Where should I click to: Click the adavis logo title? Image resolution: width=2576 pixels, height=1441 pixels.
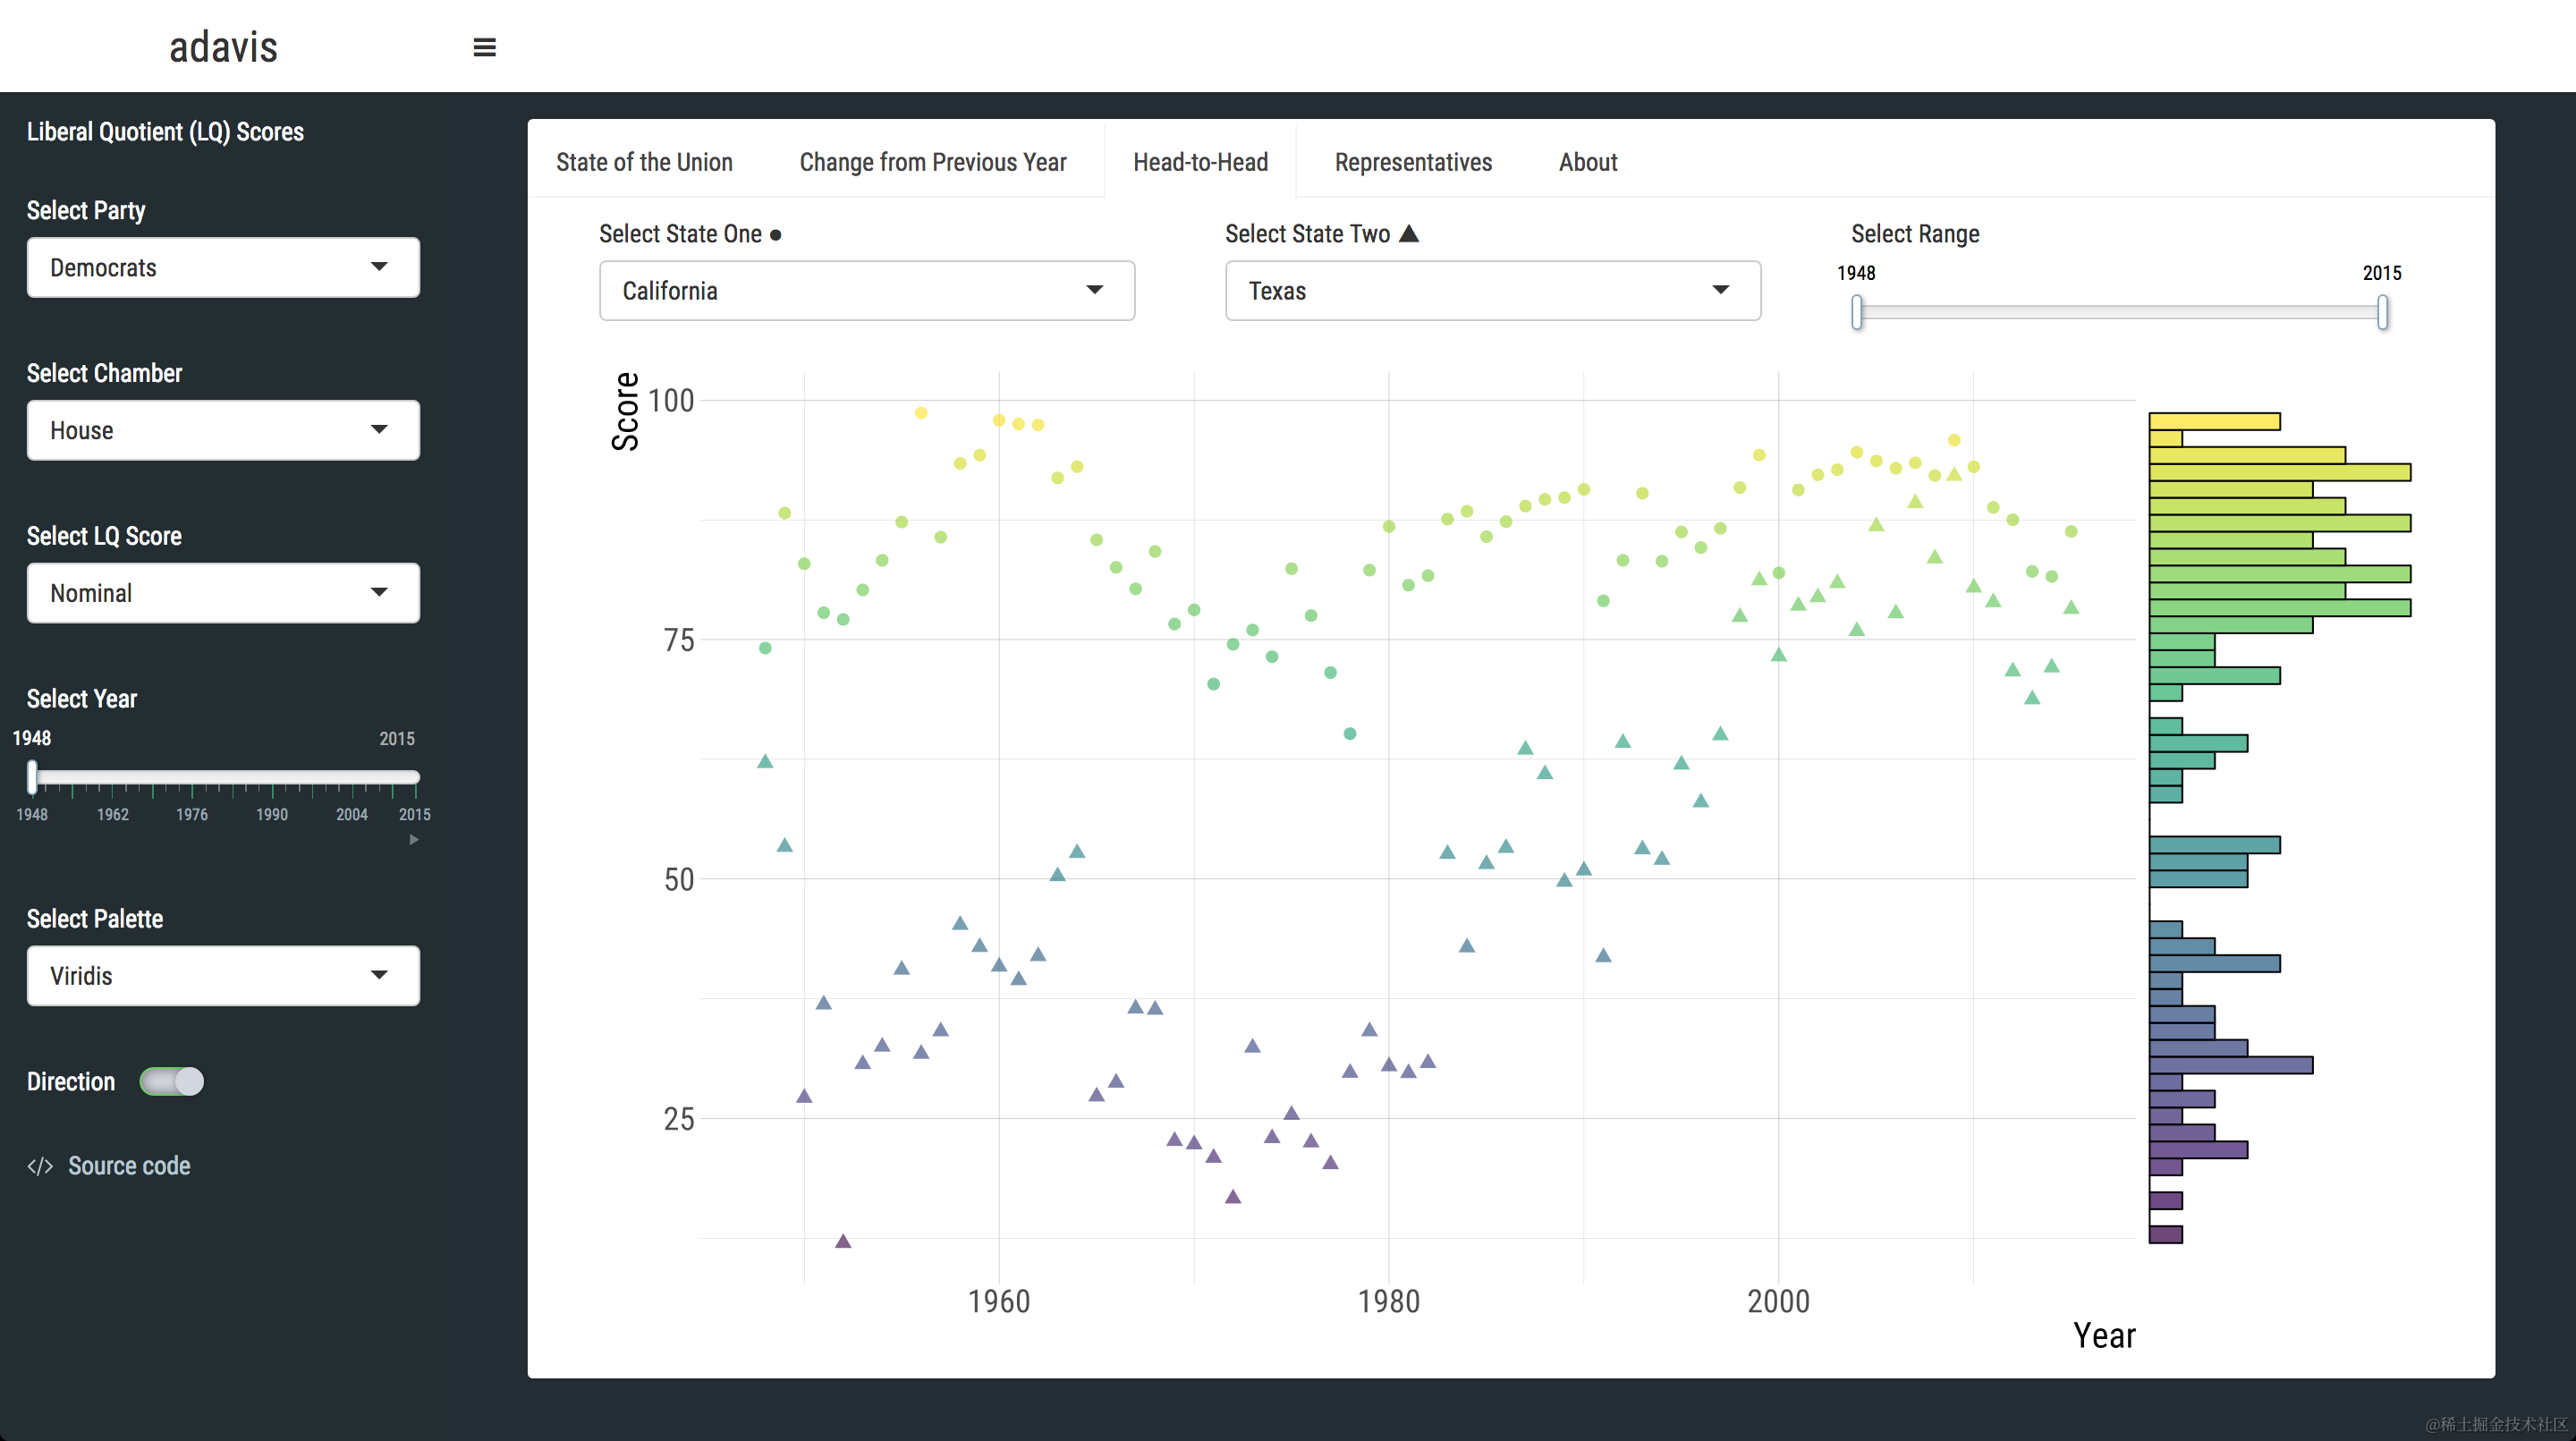(x=223, y=47)
